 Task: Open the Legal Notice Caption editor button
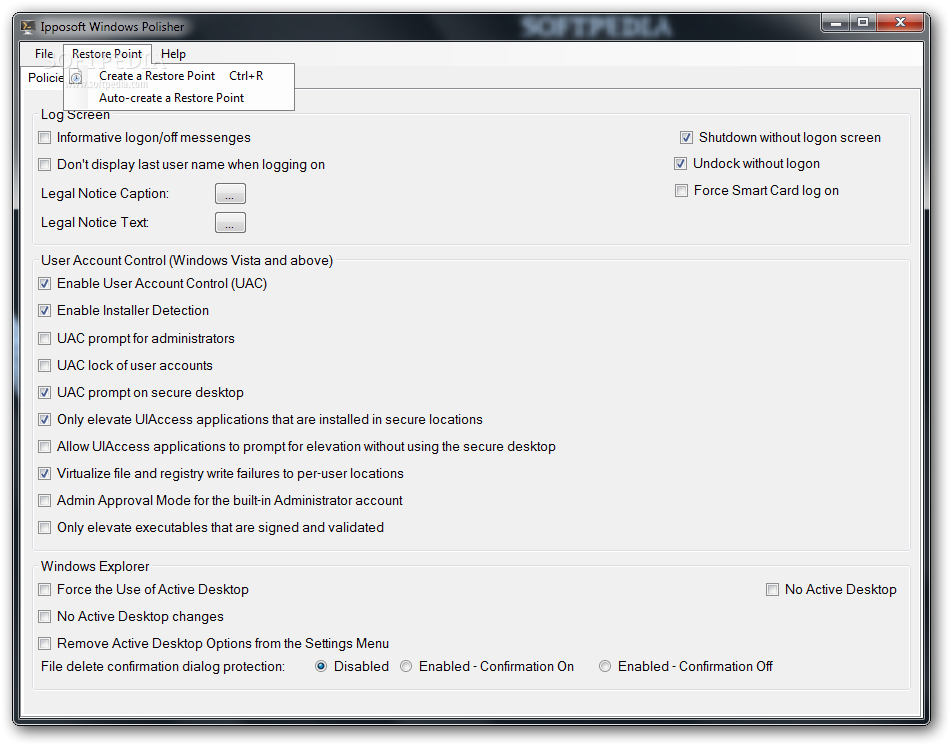[x=230, y=193]
